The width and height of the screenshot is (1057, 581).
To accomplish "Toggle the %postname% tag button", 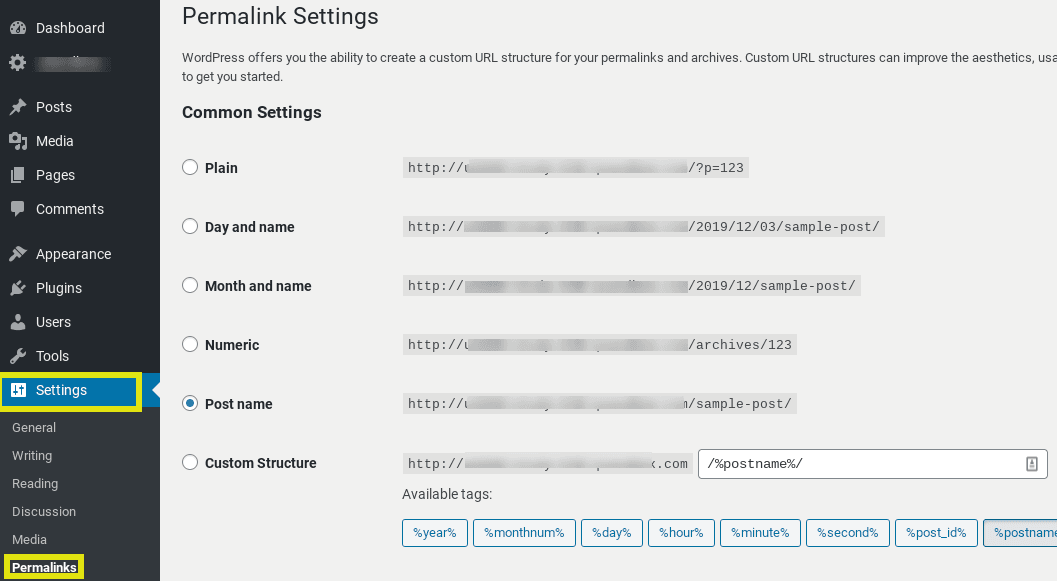I will point(1020,532).
